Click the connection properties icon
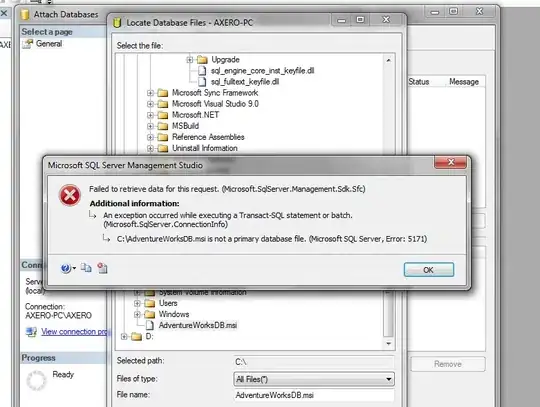Viewport: 540px width, 407px height. [x=31, y=332]
